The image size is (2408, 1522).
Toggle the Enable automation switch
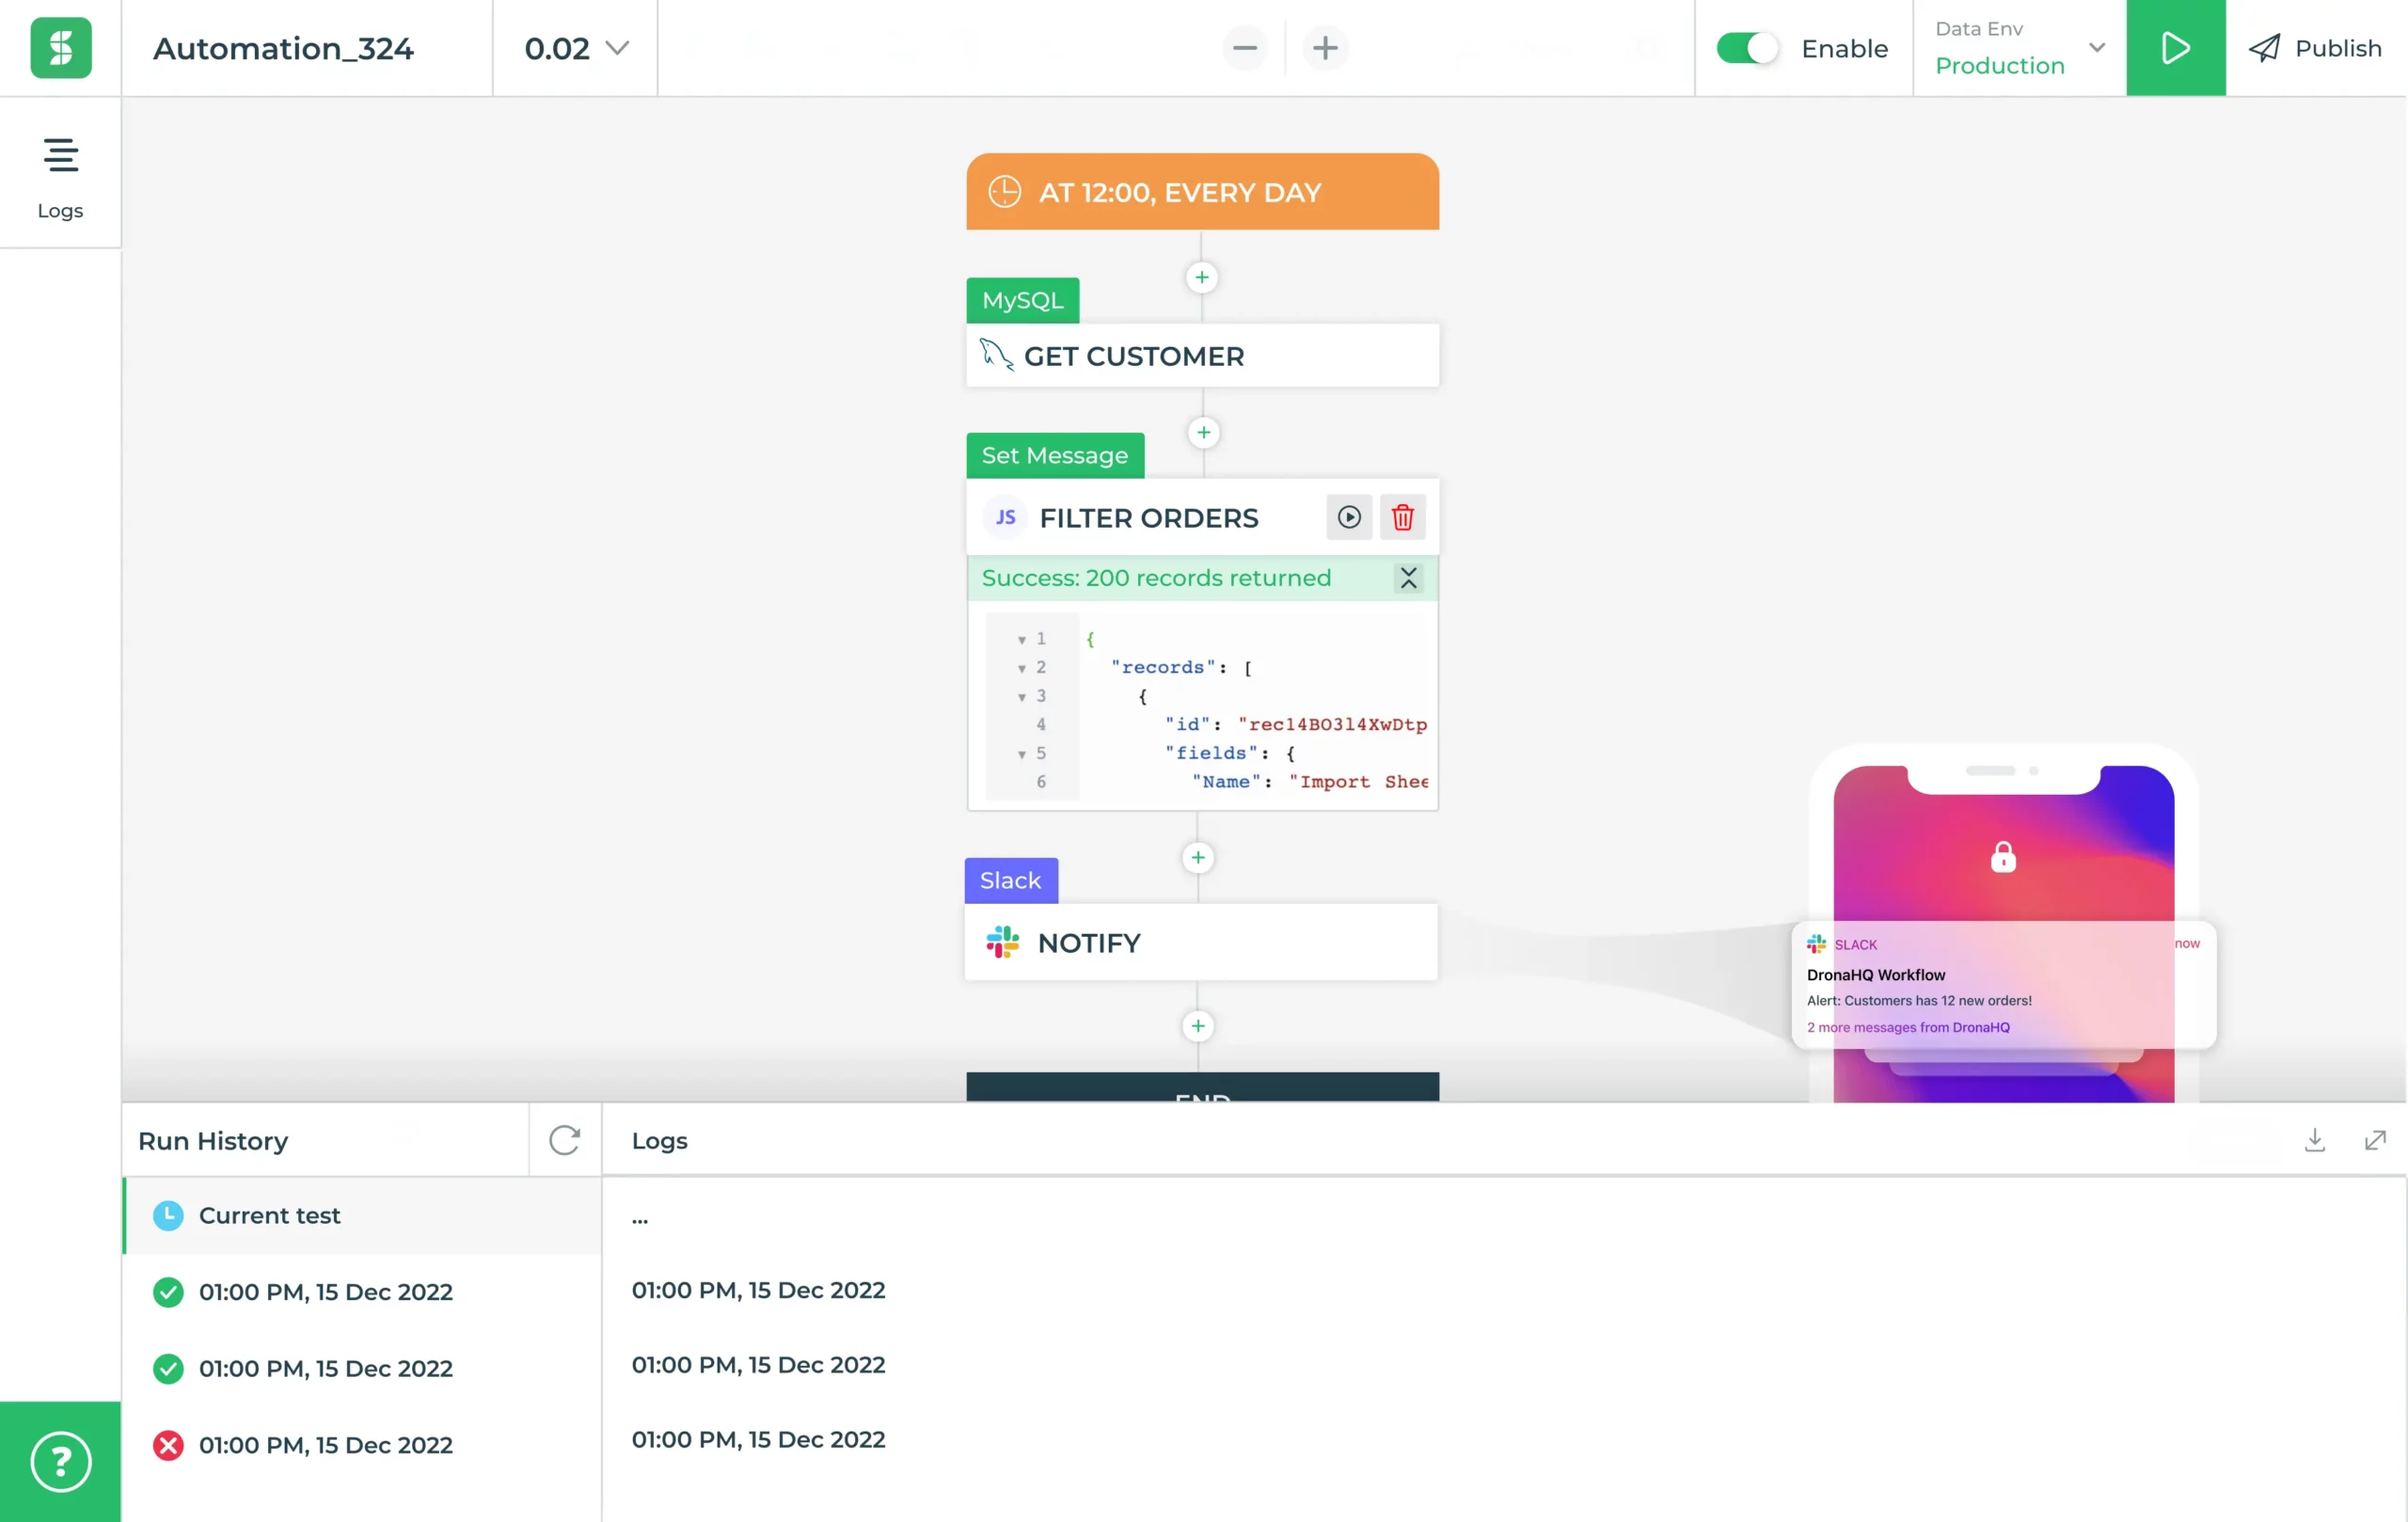1746,48
